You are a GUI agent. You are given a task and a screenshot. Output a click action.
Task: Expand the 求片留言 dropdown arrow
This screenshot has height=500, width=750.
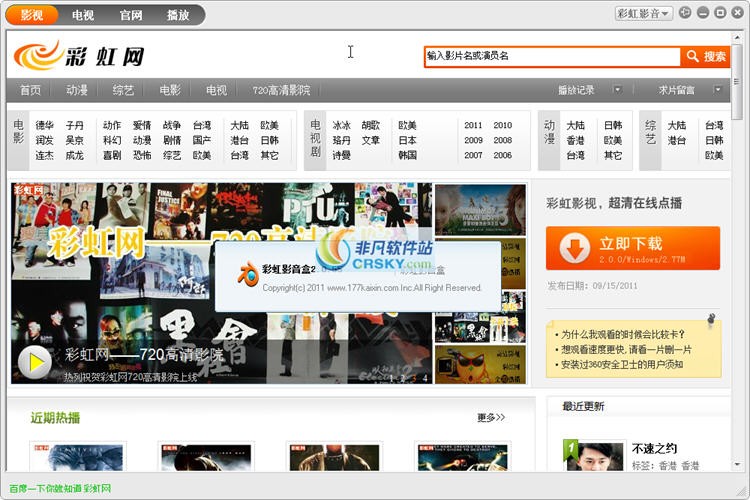(717, 89)
